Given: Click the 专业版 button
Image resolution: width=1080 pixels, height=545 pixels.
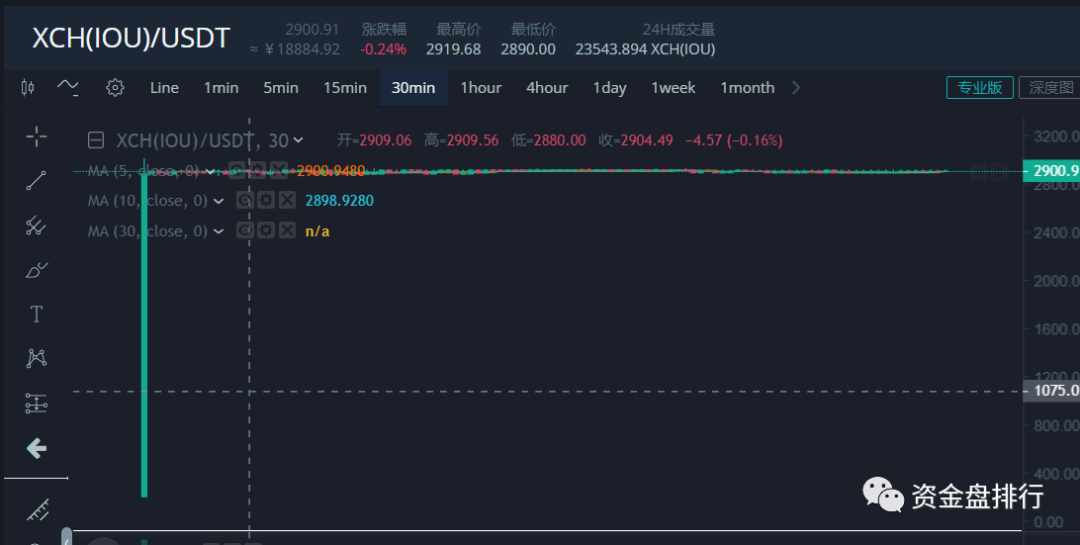Looking at the screenshot, I should [980, 88].
